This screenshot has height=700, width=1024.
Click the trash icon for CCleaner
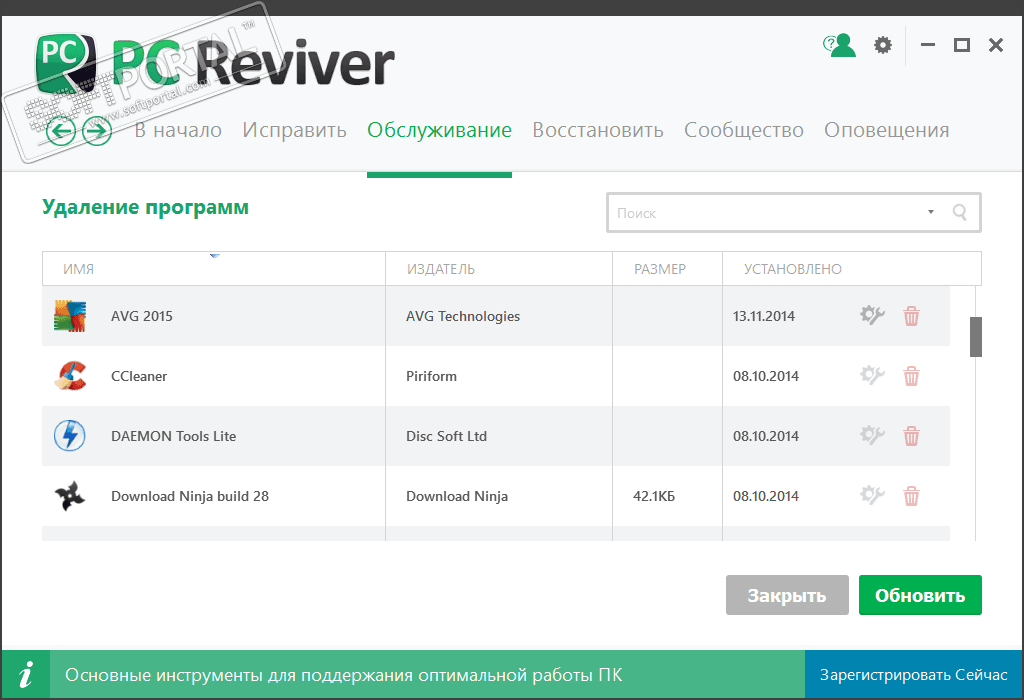[x=911, y=376]
